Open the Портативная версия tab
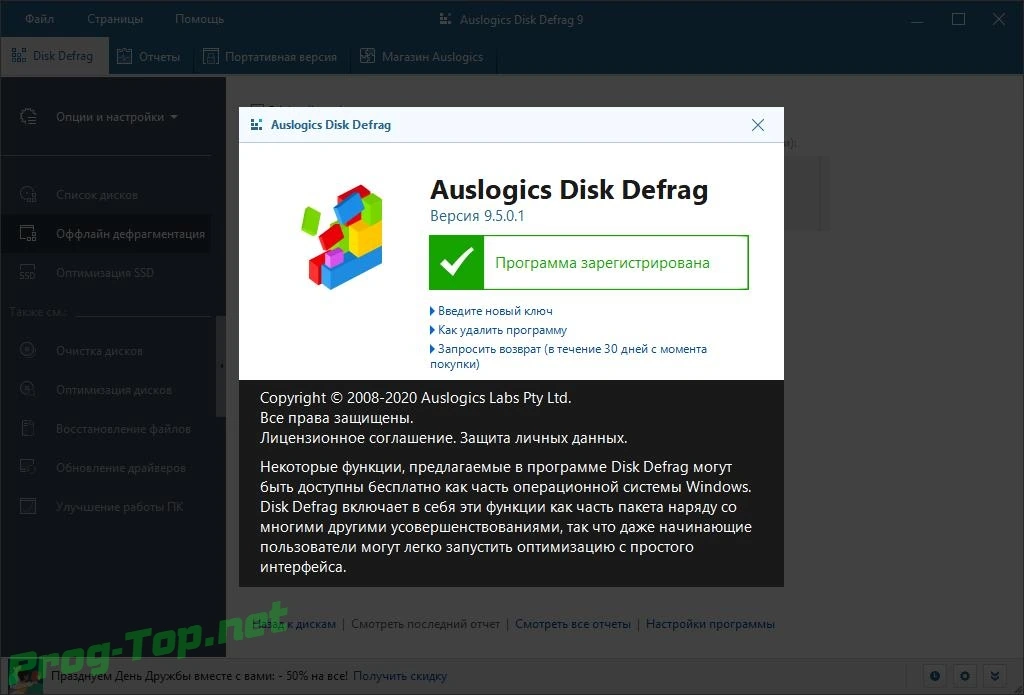The width and height of the screenshot is (1024, 695). [270, 57]
